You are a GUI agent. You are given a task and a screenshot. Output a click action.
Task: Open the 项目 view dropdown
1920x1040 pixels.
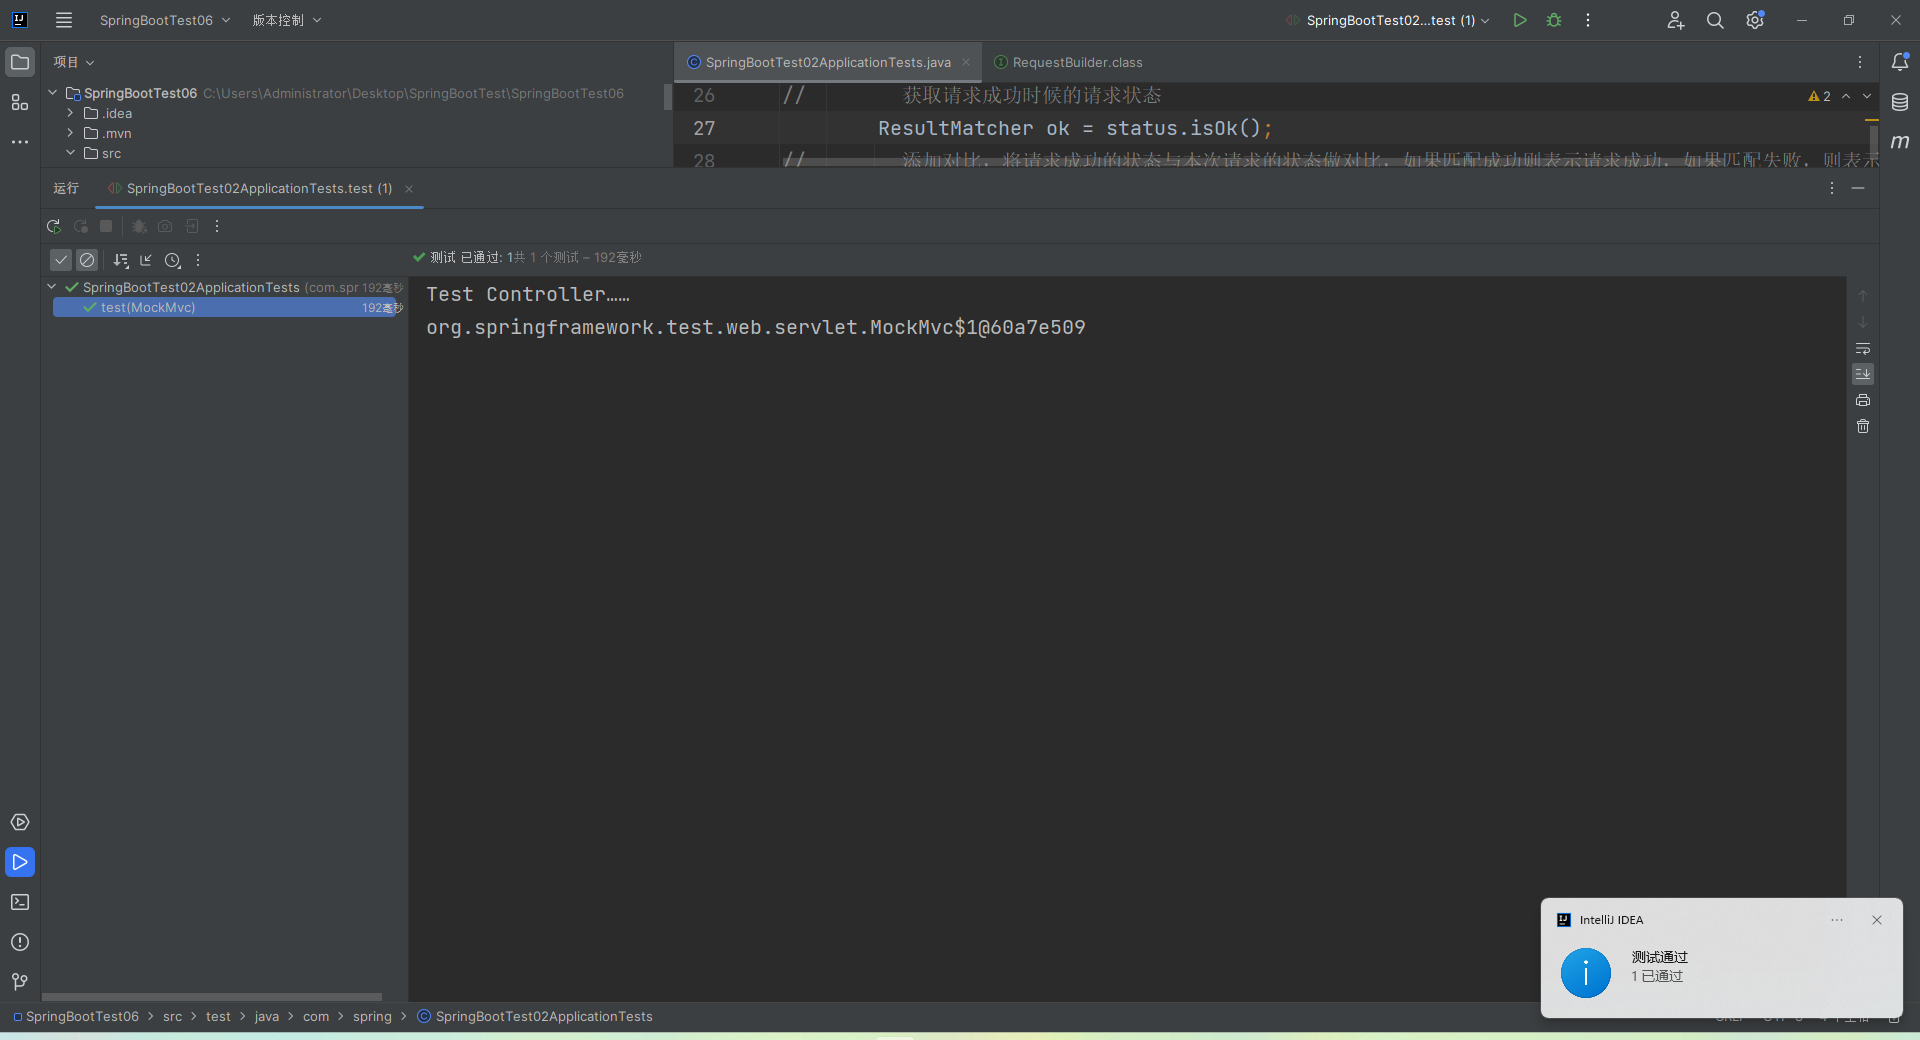[x=74, y=62]
